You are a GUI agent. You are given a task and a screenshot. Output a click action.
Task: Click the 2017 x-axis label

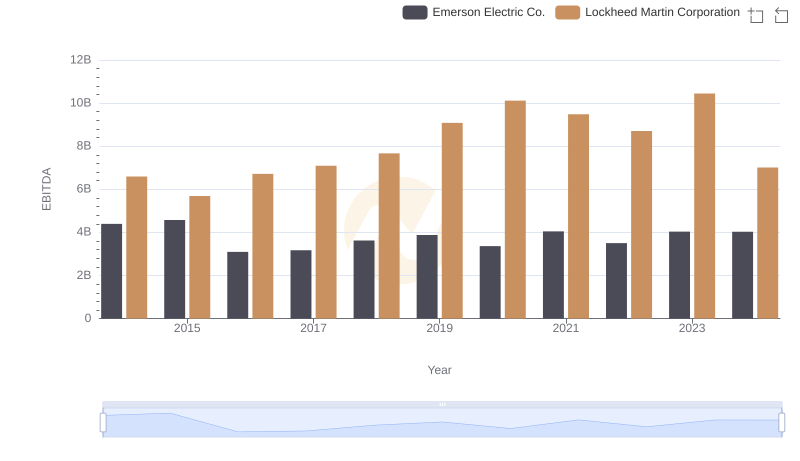coord(313,328)
